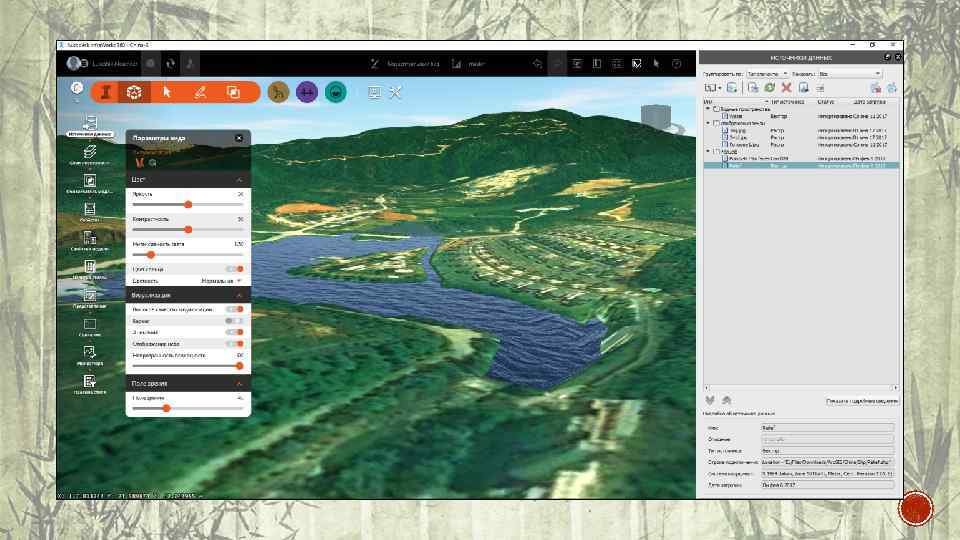Click the Контрастность slider handle
Screen dimensions: 960x540
189,230
